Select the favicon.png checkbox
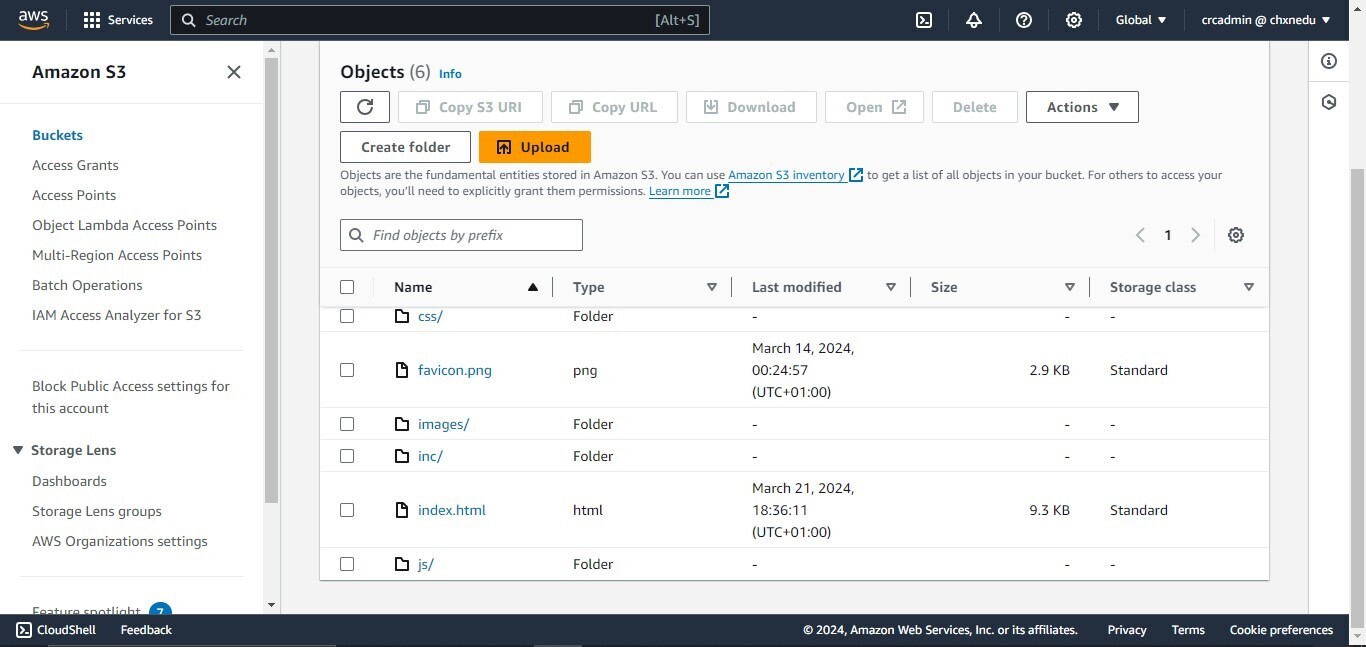 [347, 370]
